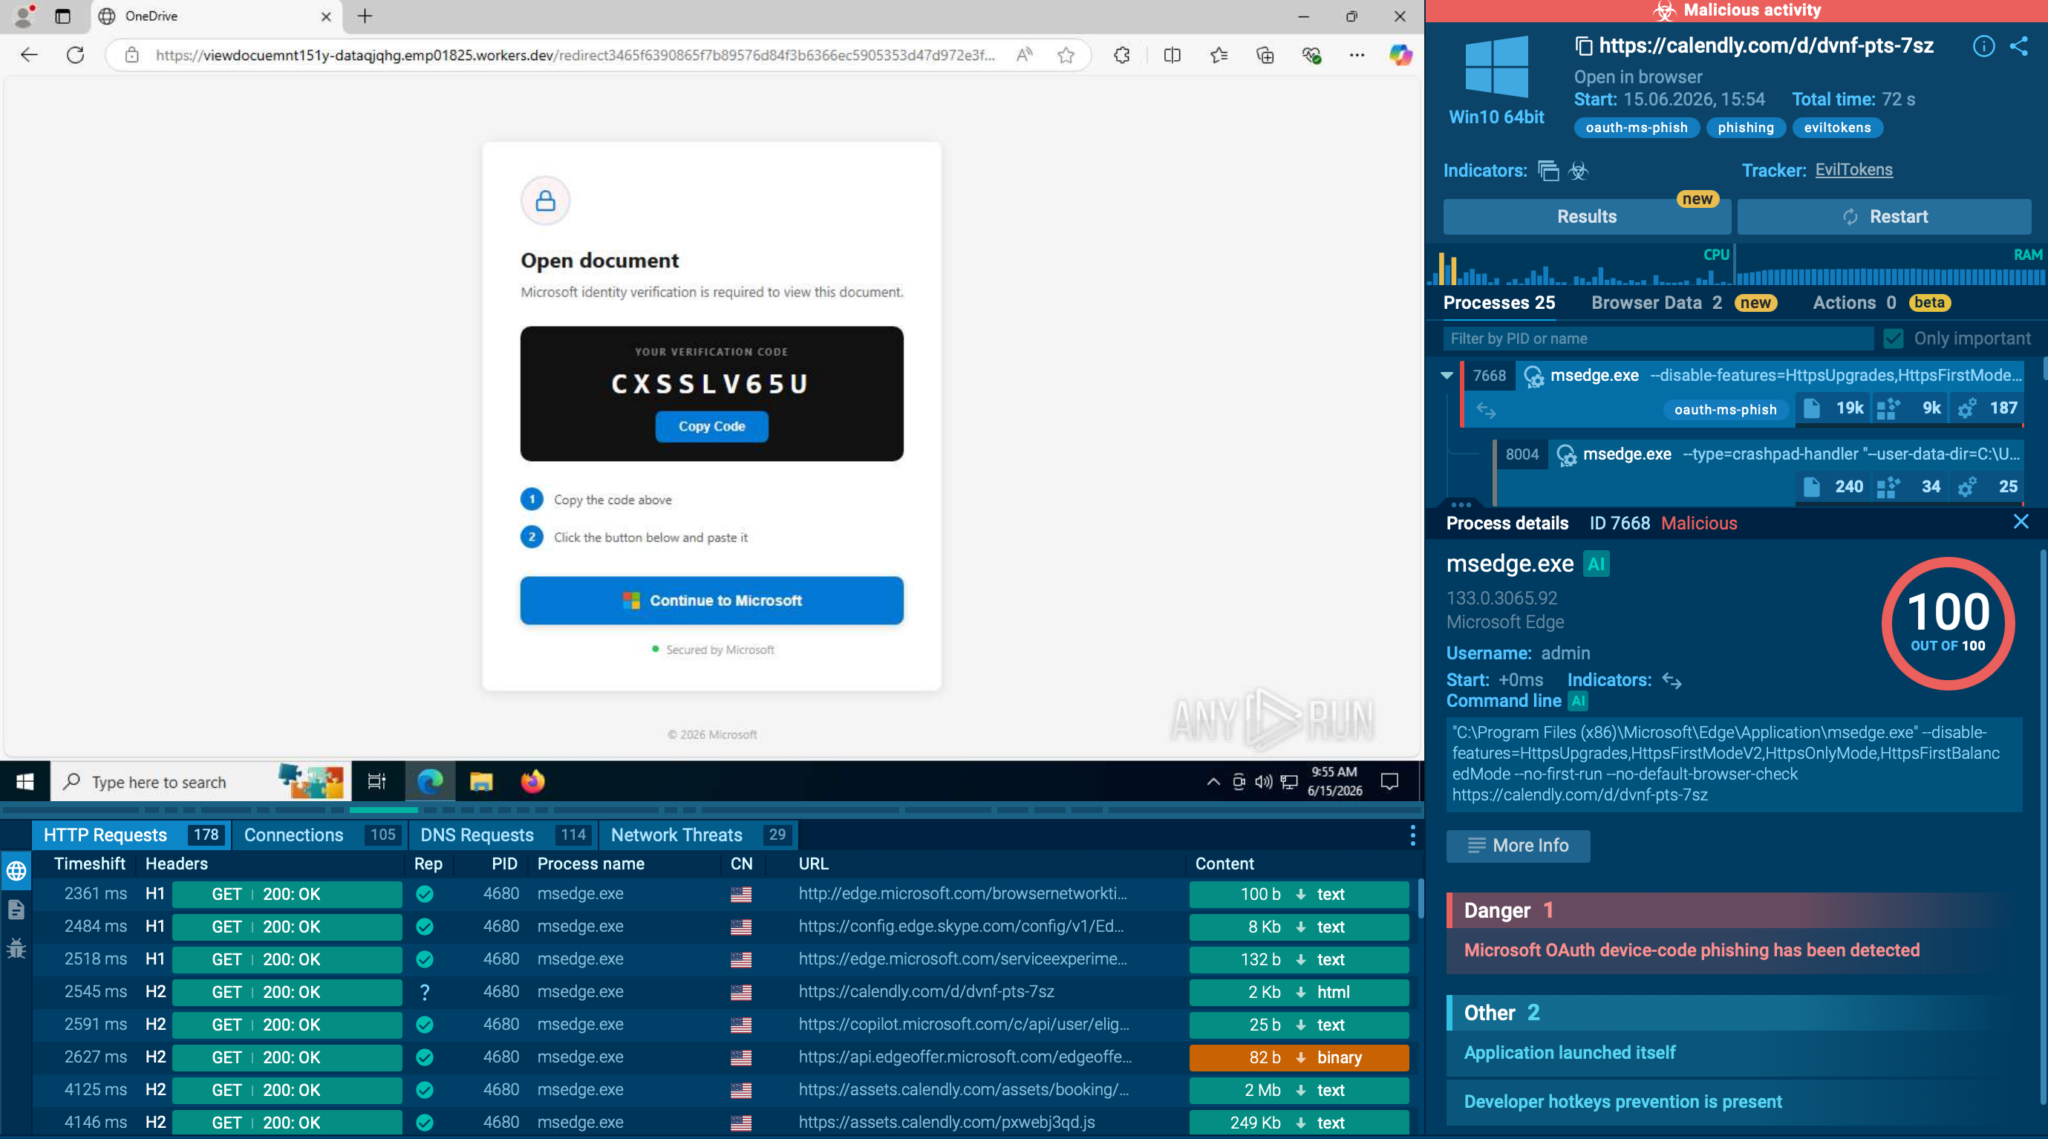Open the AI badge beside Command line

pyautogui.click(x=1578, y=701)
